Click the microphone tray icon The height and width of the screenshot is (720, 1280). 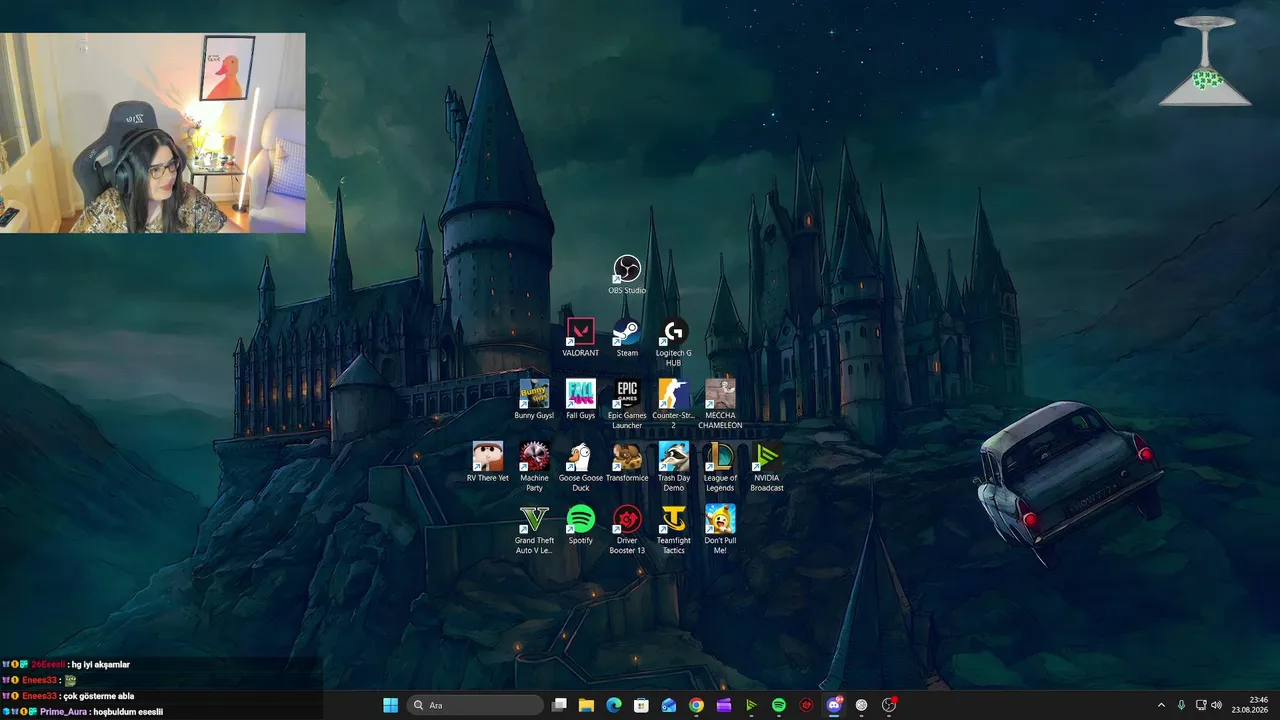pos(1181,705)
